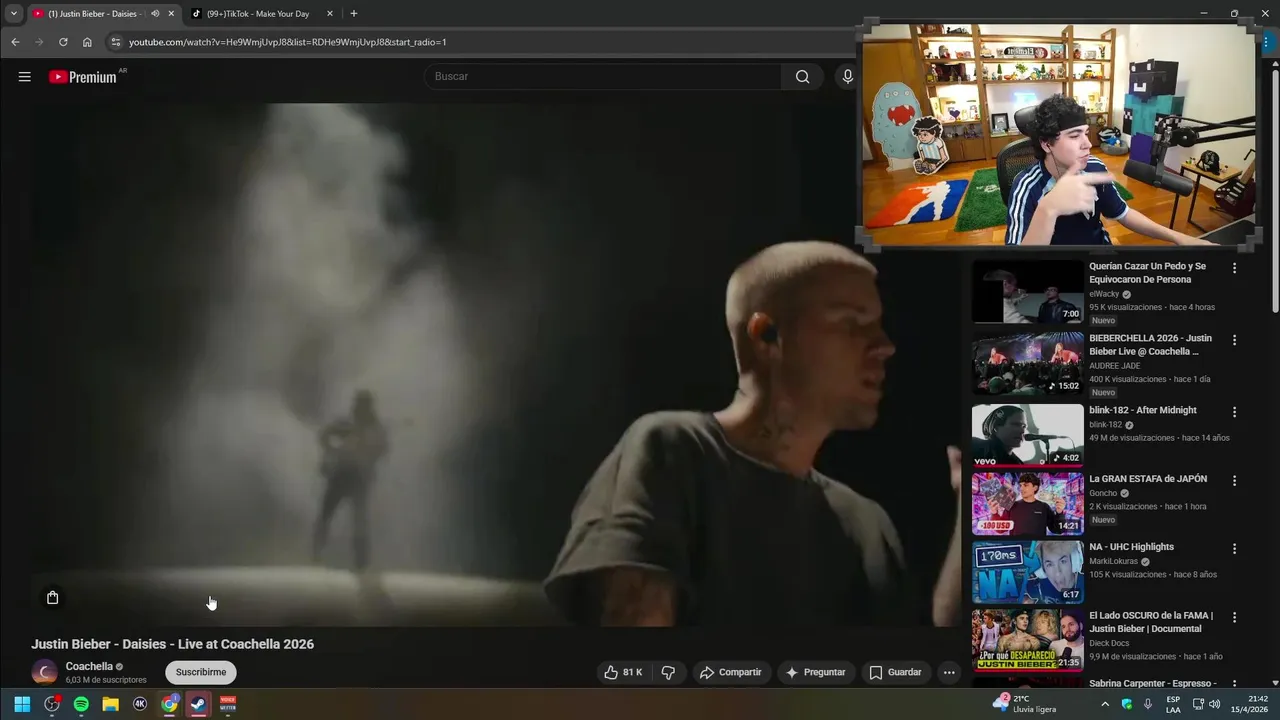Click the address bar URL
The width and height of the screenshot is (1280, 720).
tap(288, 42)
